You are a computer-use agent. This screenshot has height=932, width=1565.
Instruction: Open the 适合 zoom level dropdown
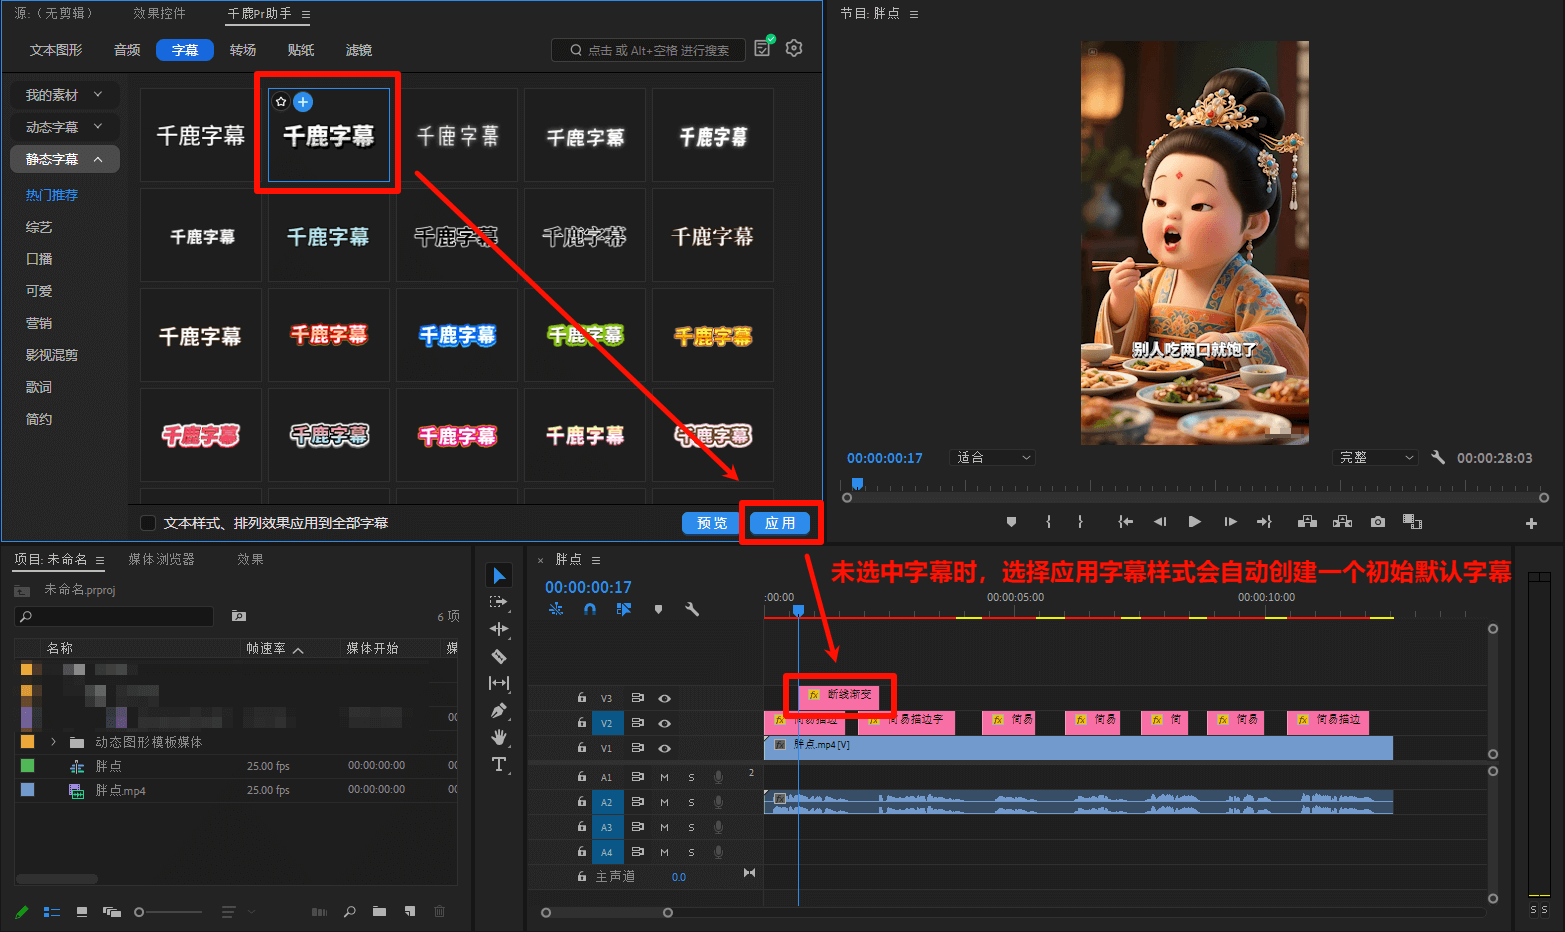(x=992, y=457)
